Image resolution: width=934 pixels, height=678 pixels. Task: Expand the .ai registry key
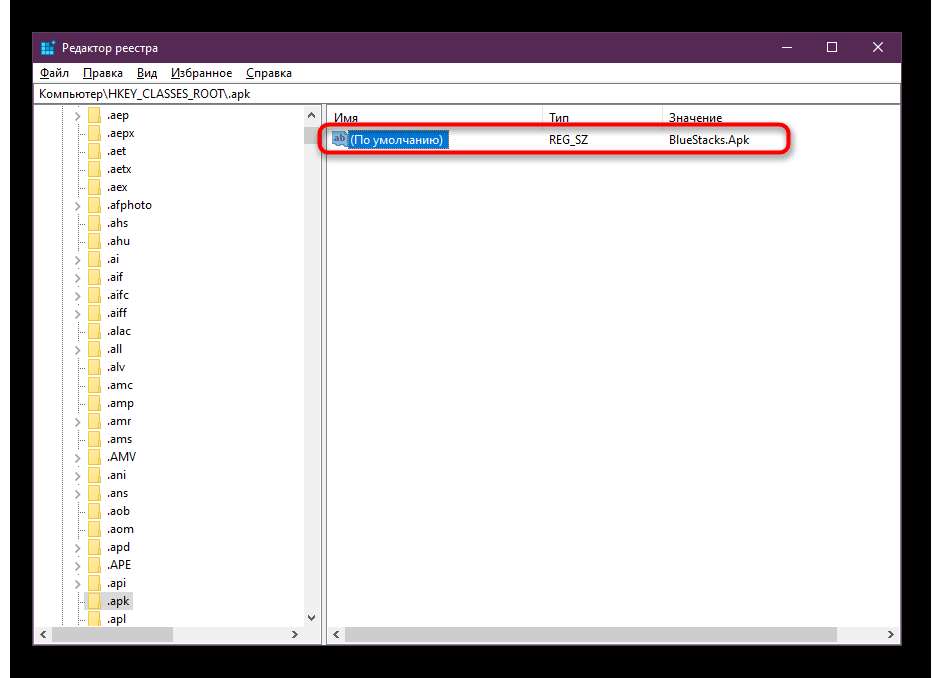click(77, 259)
